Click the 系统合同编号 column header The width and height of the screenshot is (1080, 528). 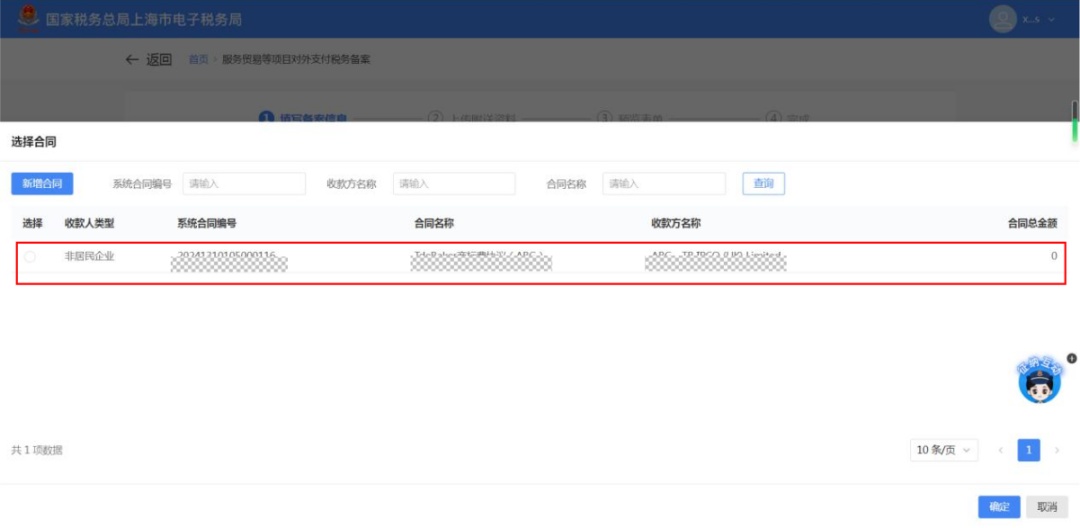coord(207,224)
